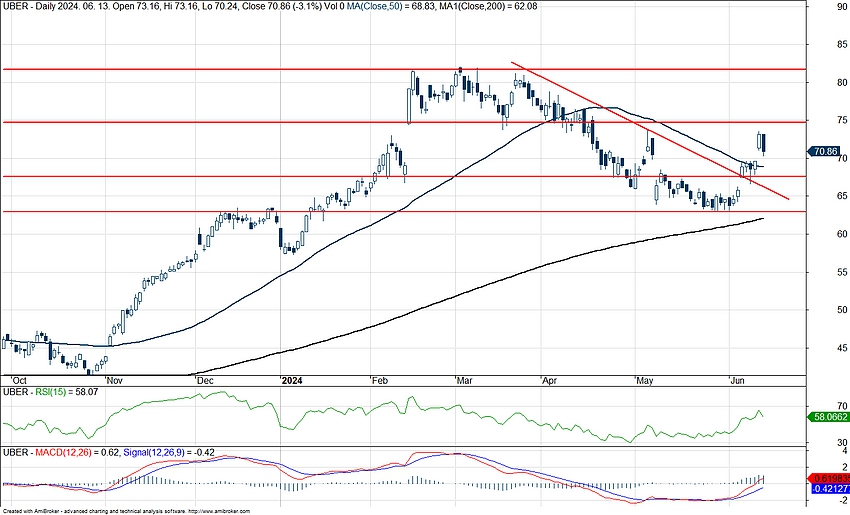The height and width of the screenshot is (515, 850).
Task: Select the 58.0662 RSI value tag
Action: (x=828, y=417)
